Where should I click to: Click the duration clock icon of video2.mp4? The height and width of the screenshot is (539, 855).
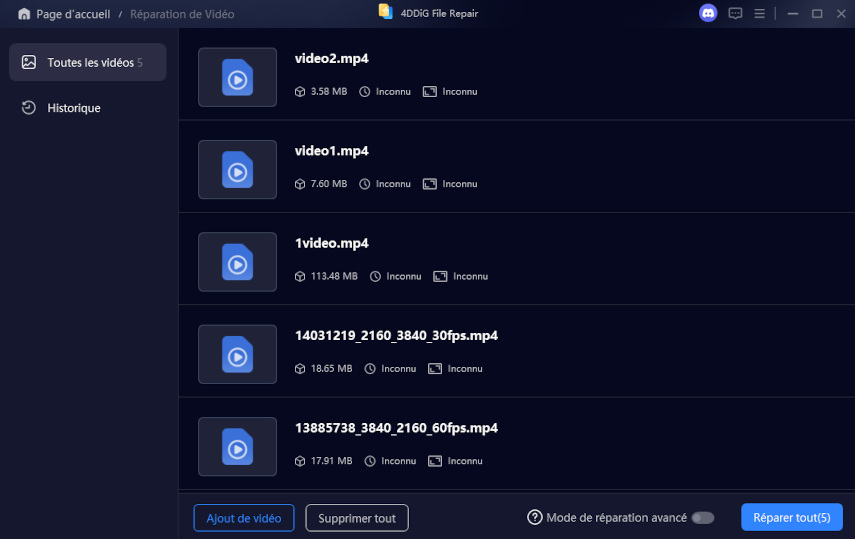coord(364,92)
